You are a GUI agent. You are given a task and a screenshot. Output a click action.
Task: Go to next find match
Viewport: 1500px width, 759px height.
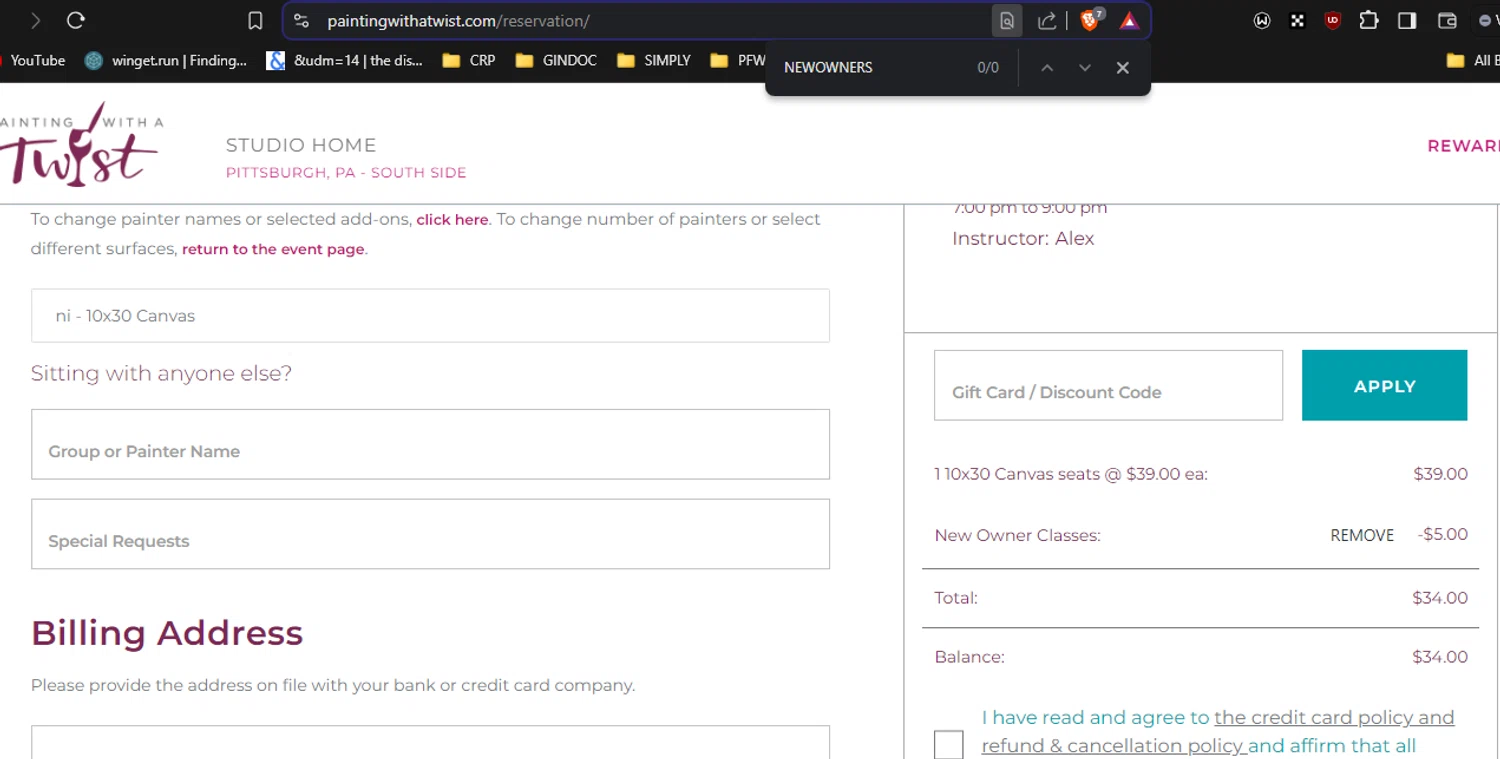1085,67
